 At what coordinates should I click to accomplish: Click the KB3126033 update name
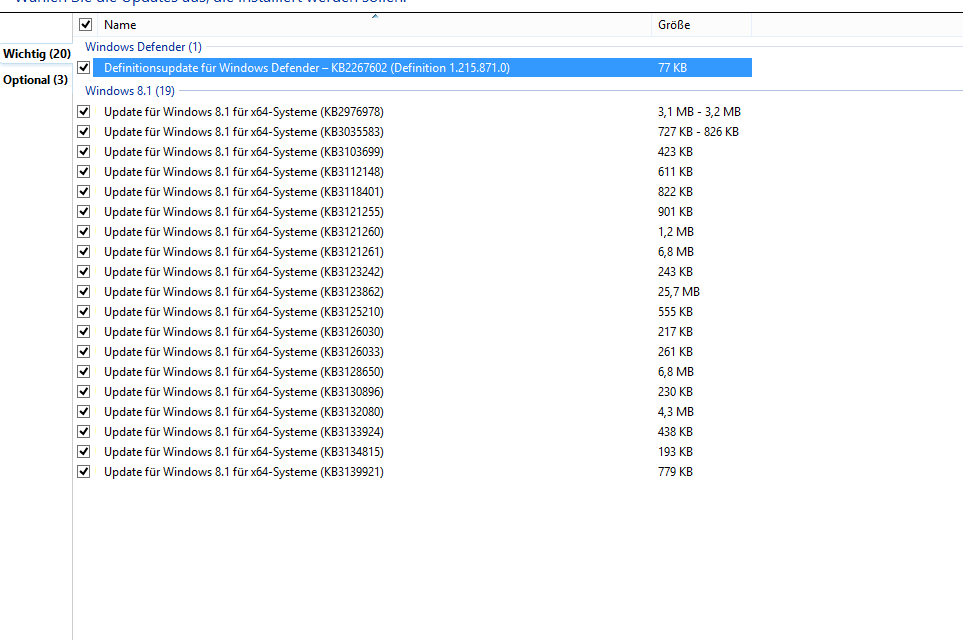point(244,351)
